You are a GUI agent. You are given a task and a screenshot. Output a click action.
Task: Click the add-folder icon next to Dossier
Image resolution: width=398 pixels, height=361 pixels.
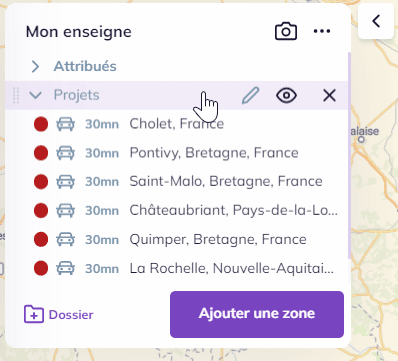[34, 314]
